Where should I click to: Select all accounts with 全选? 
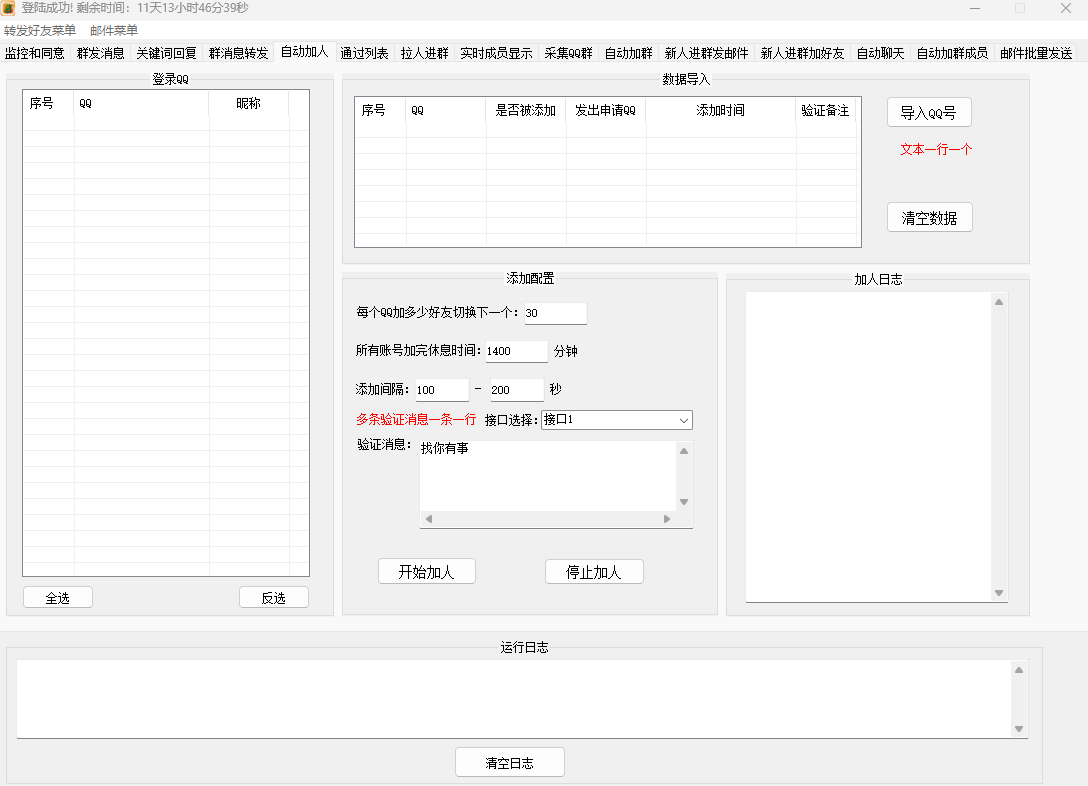57,596
